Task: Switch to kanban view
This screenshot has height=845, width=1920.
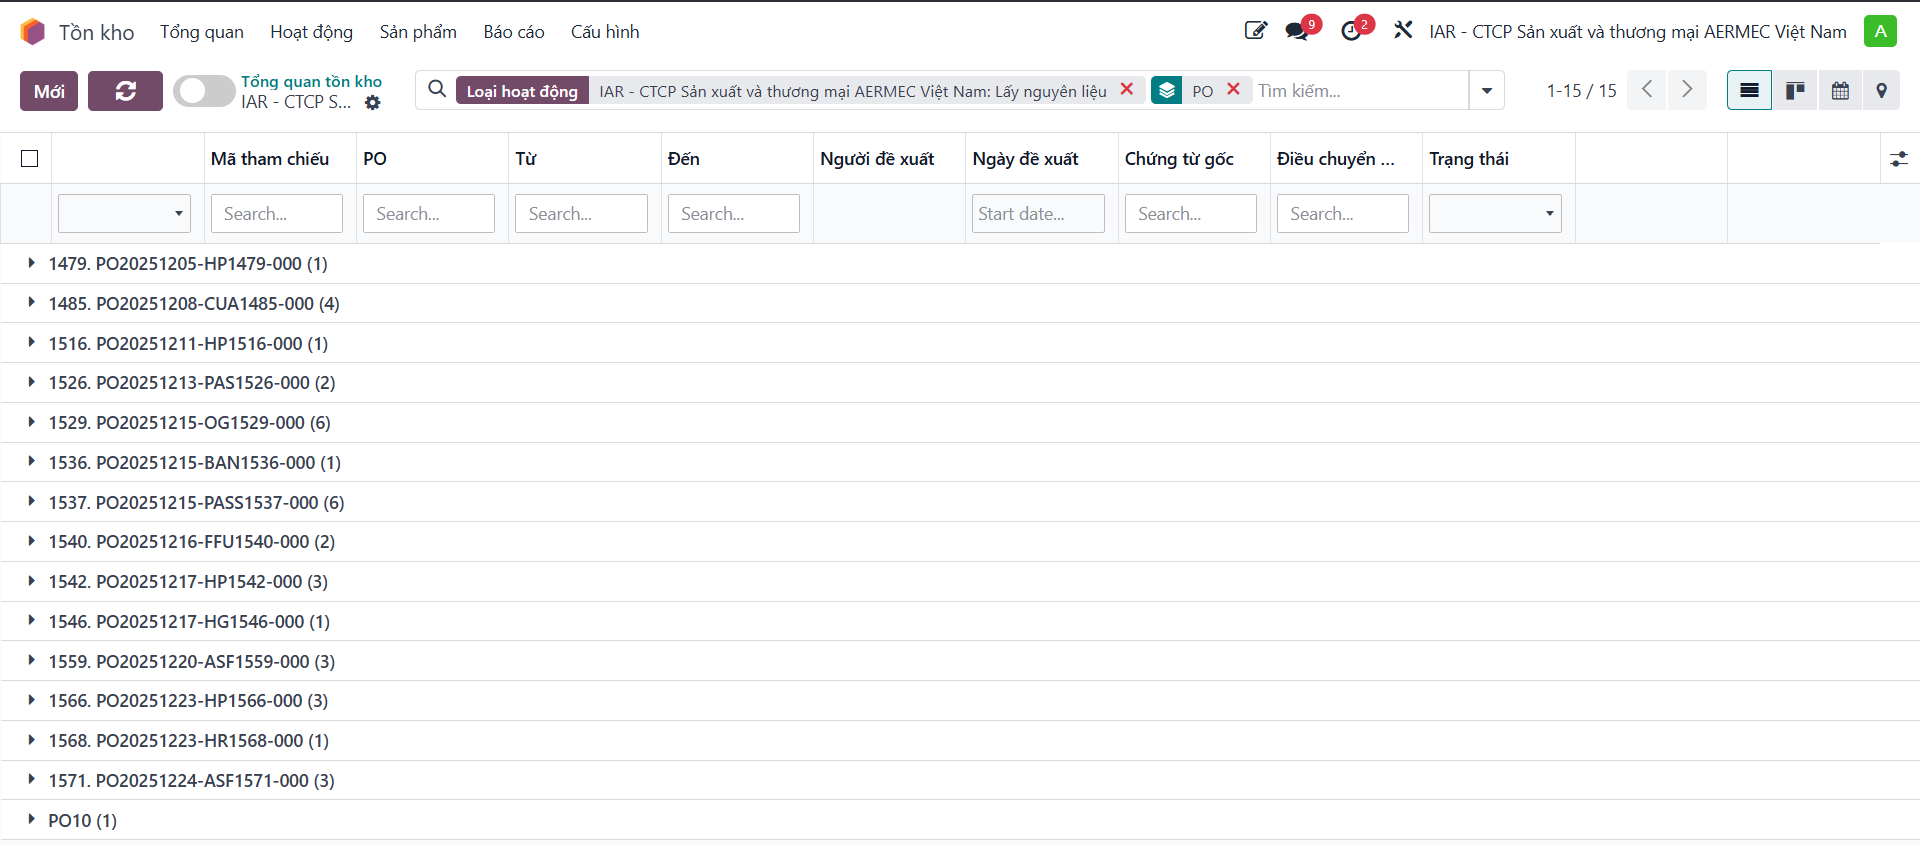Action: click(x=1795, y=91)
